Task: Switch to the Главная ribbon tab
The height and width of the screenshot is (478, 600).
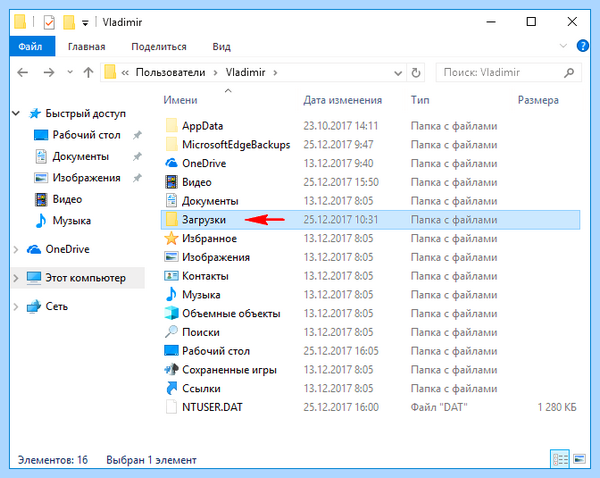Action: pyautogui.click(x=86, y=47)
